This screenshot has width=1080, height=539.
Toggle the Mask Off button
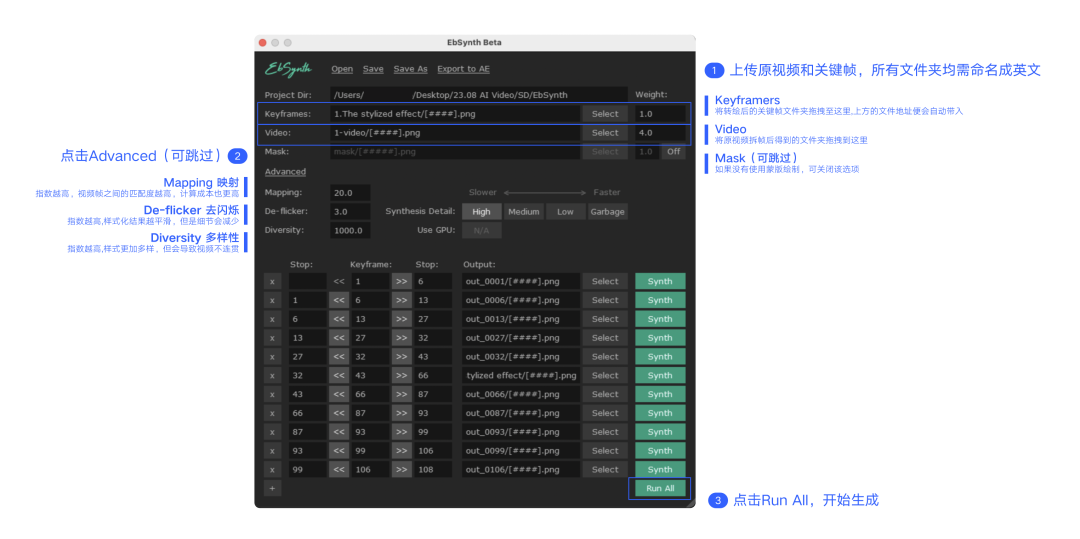pos(674,151)
